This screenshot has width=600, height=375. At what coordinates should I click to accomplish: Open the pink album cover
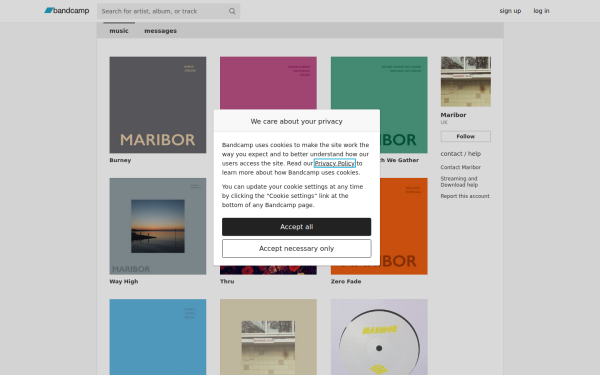(x=268, y=83)
